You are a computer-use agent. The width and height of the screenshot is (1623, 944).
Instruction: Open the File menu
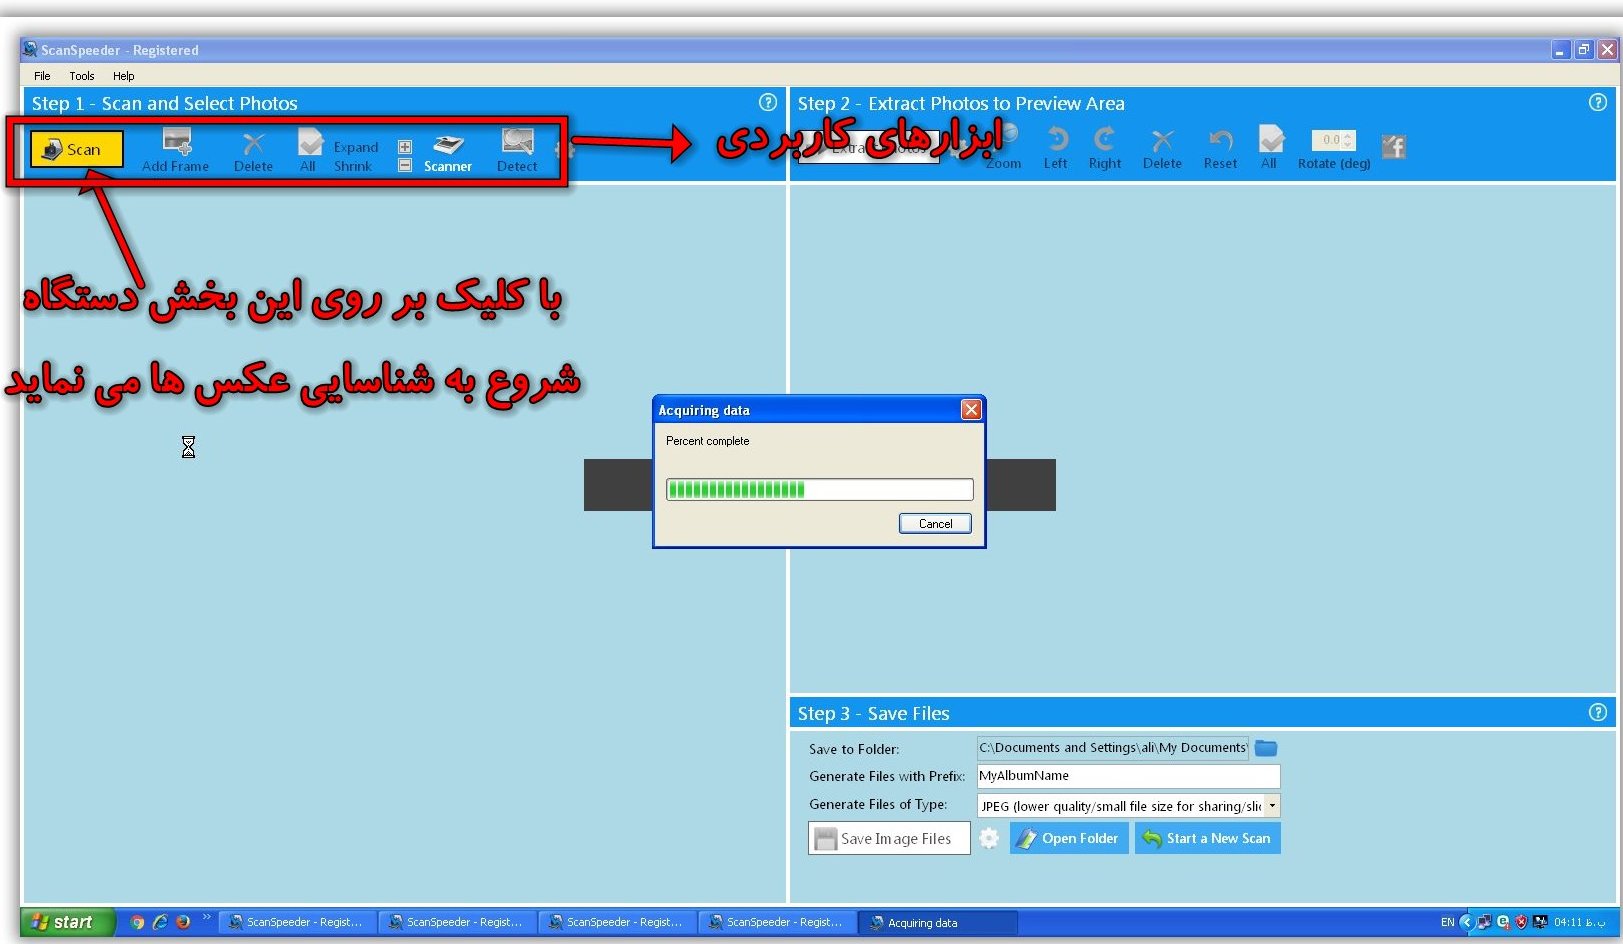(42, 76)
